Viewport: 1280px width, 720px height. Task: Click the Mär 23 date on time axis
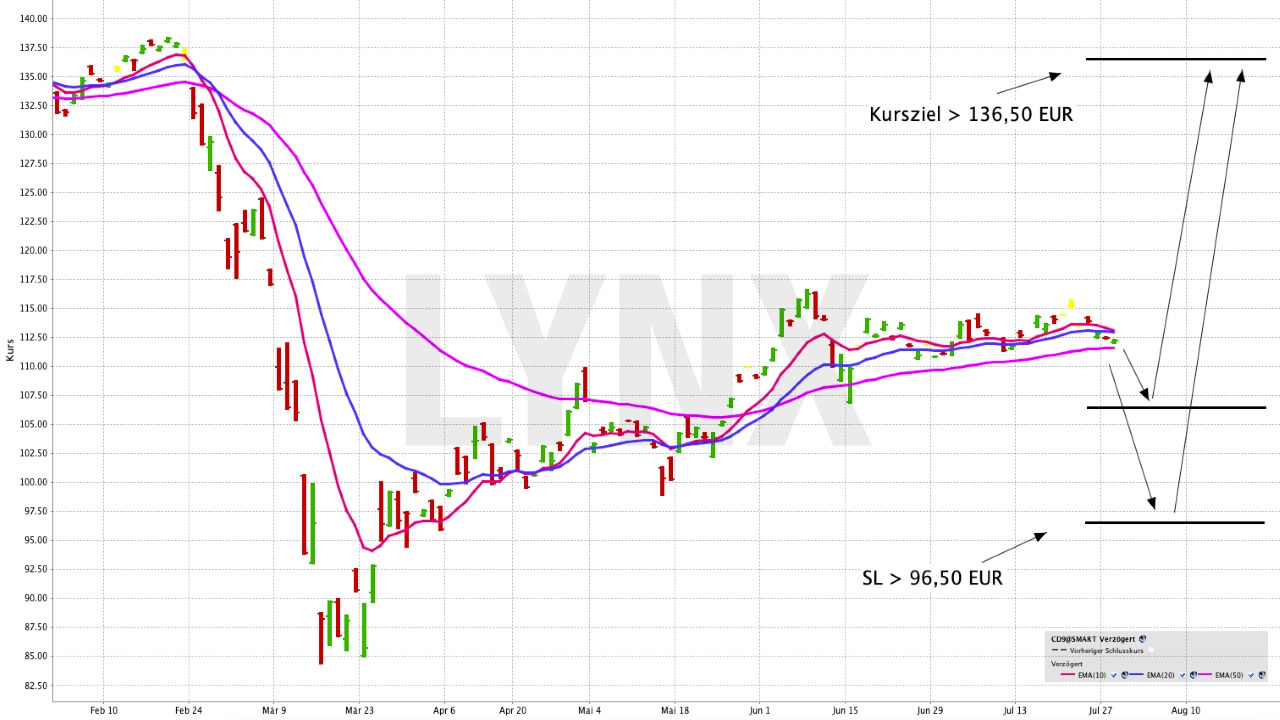(359, 710)
